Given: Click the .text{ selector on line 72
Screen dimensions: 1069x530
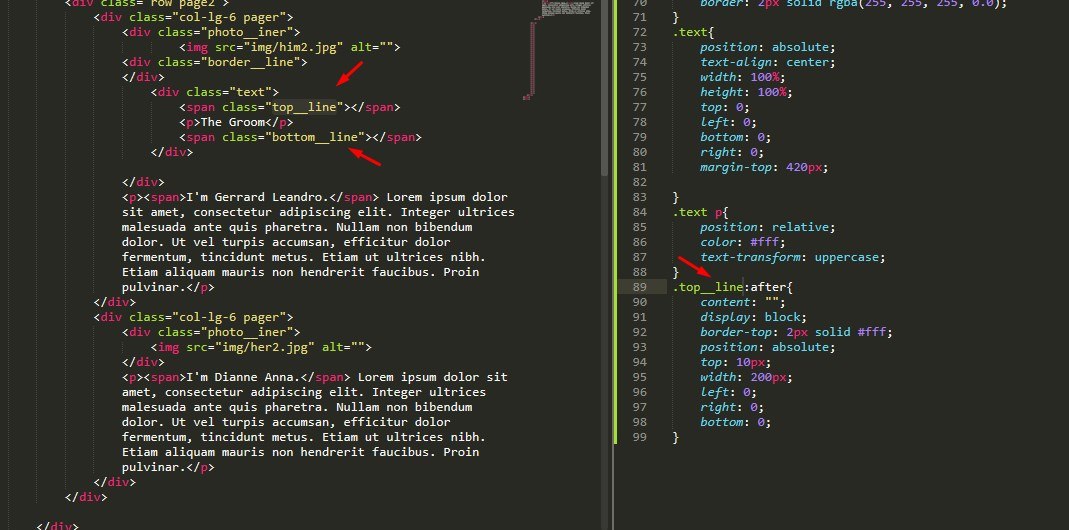Looking at the screenshot, I should coord(693,32).
